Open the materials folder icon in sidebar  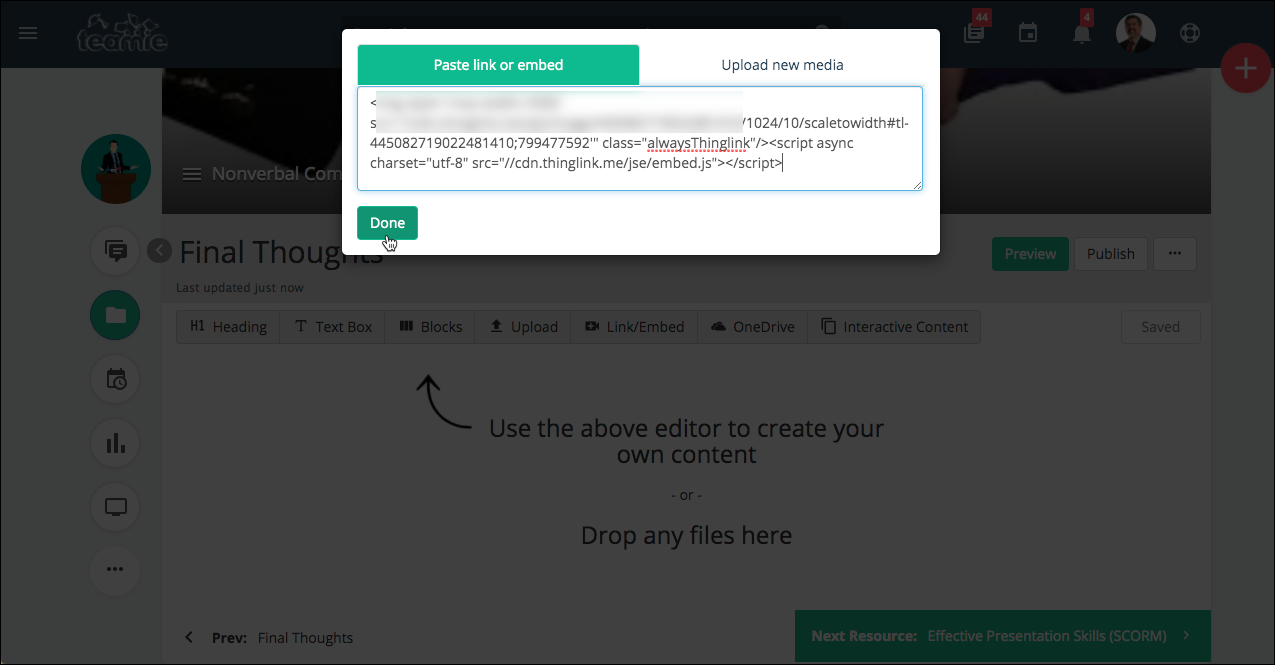tap(115, 315)
